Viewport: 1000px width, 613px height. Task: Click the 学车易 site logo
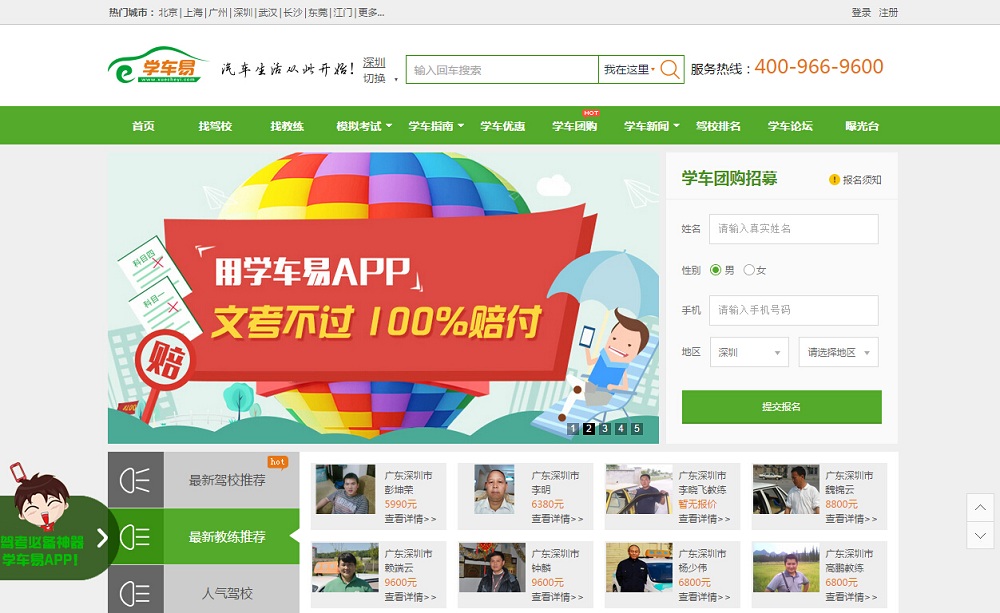click(158, 65)
